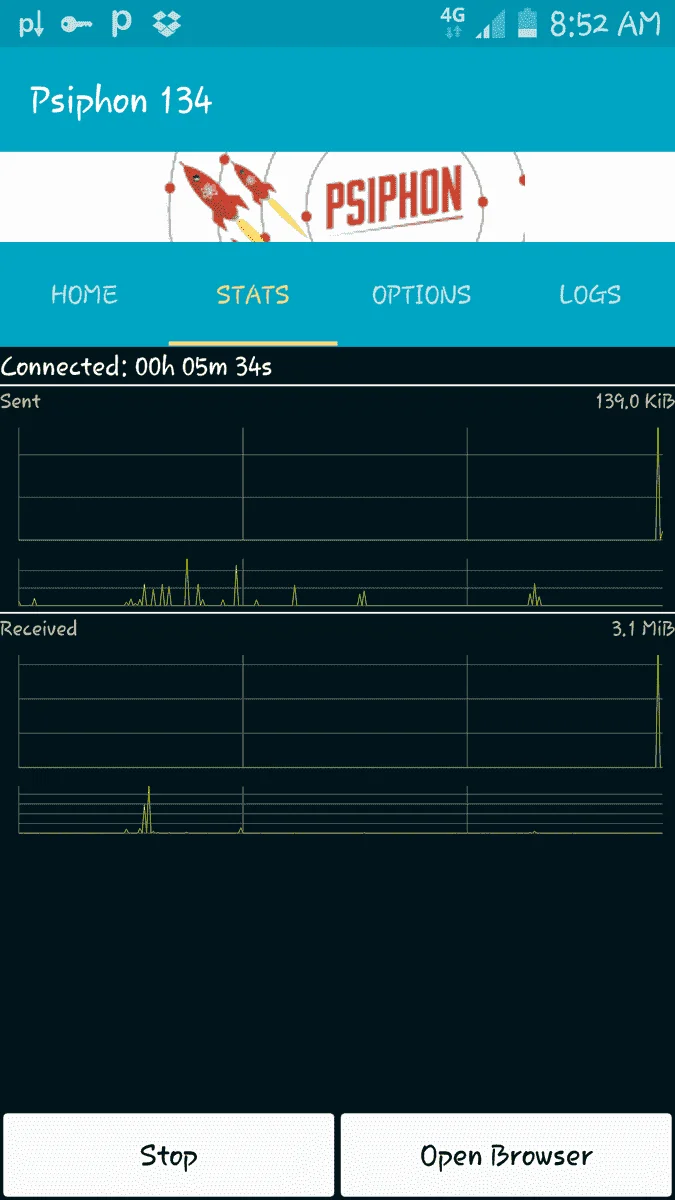Tap the upper Received traffic graph

341,711
